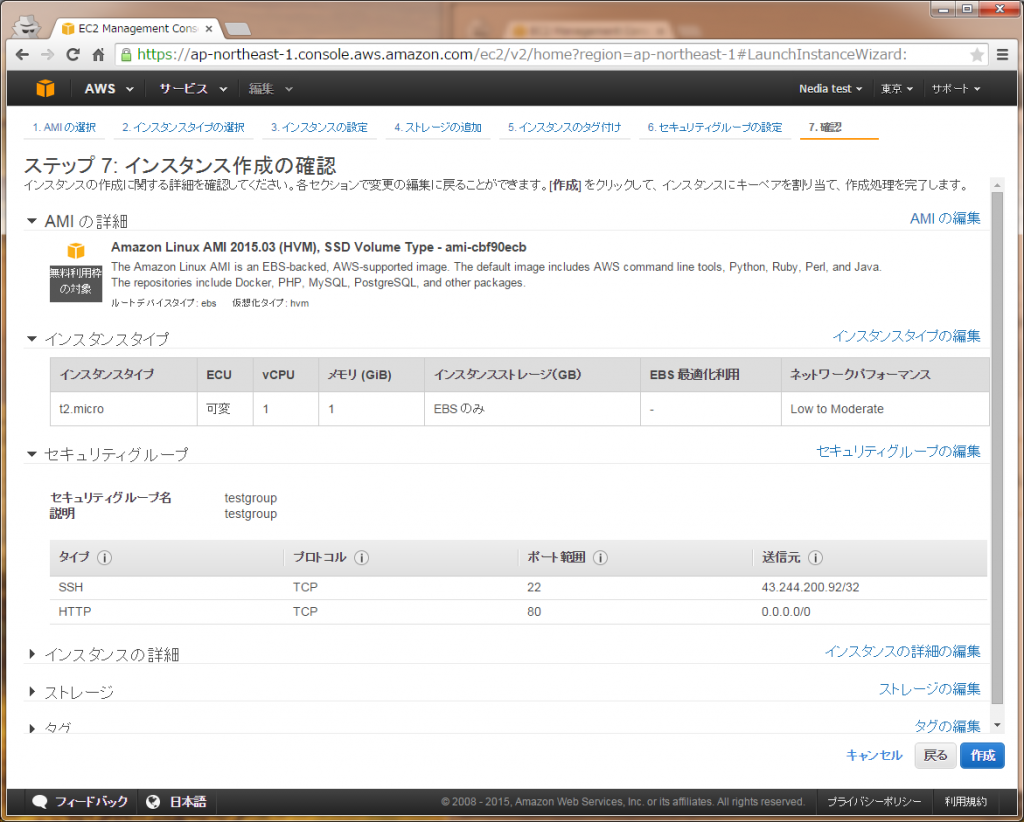Viewport: 1024px width, 822px height.
Task: Click the 戻る button
Action: (x=935, y=755)
